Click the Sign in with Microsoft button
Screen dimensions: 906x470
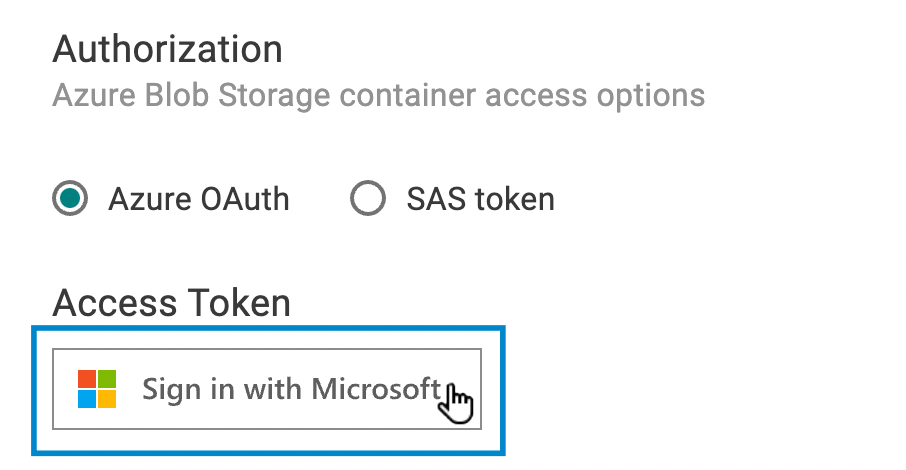[267, 389]
